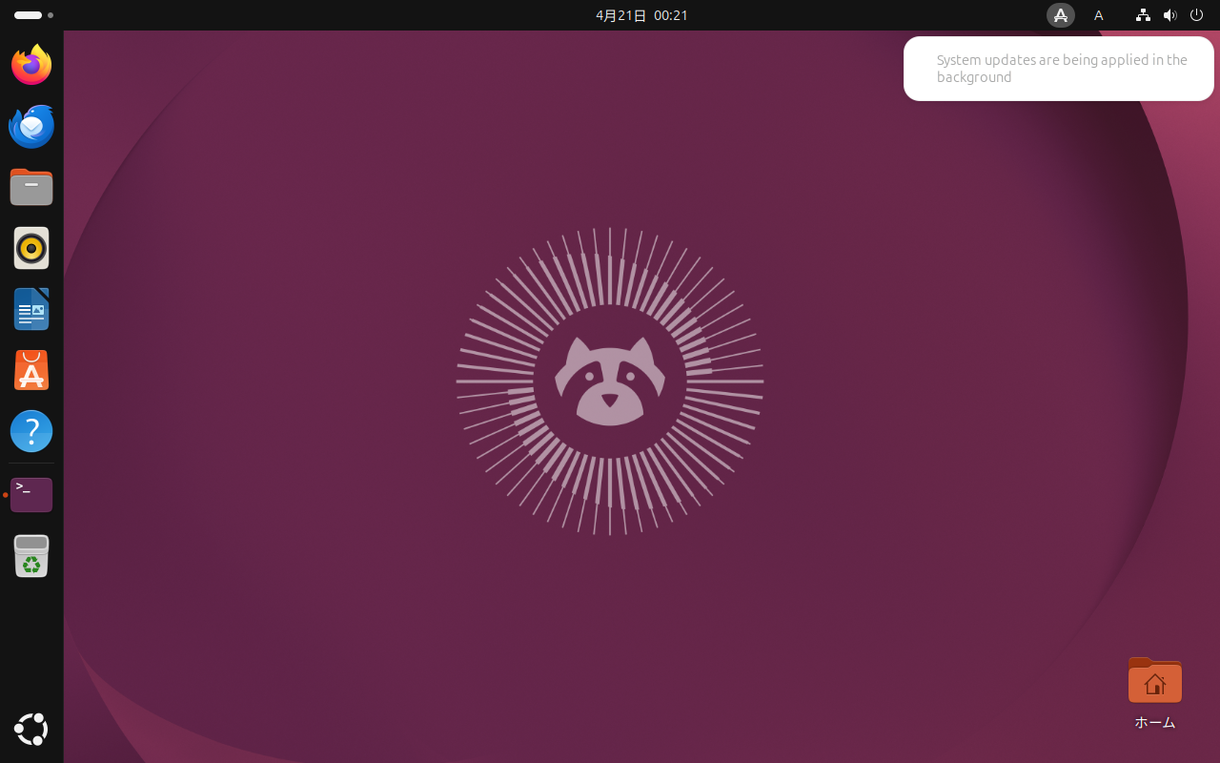Switch to the running Terminal

coord(31,494)
